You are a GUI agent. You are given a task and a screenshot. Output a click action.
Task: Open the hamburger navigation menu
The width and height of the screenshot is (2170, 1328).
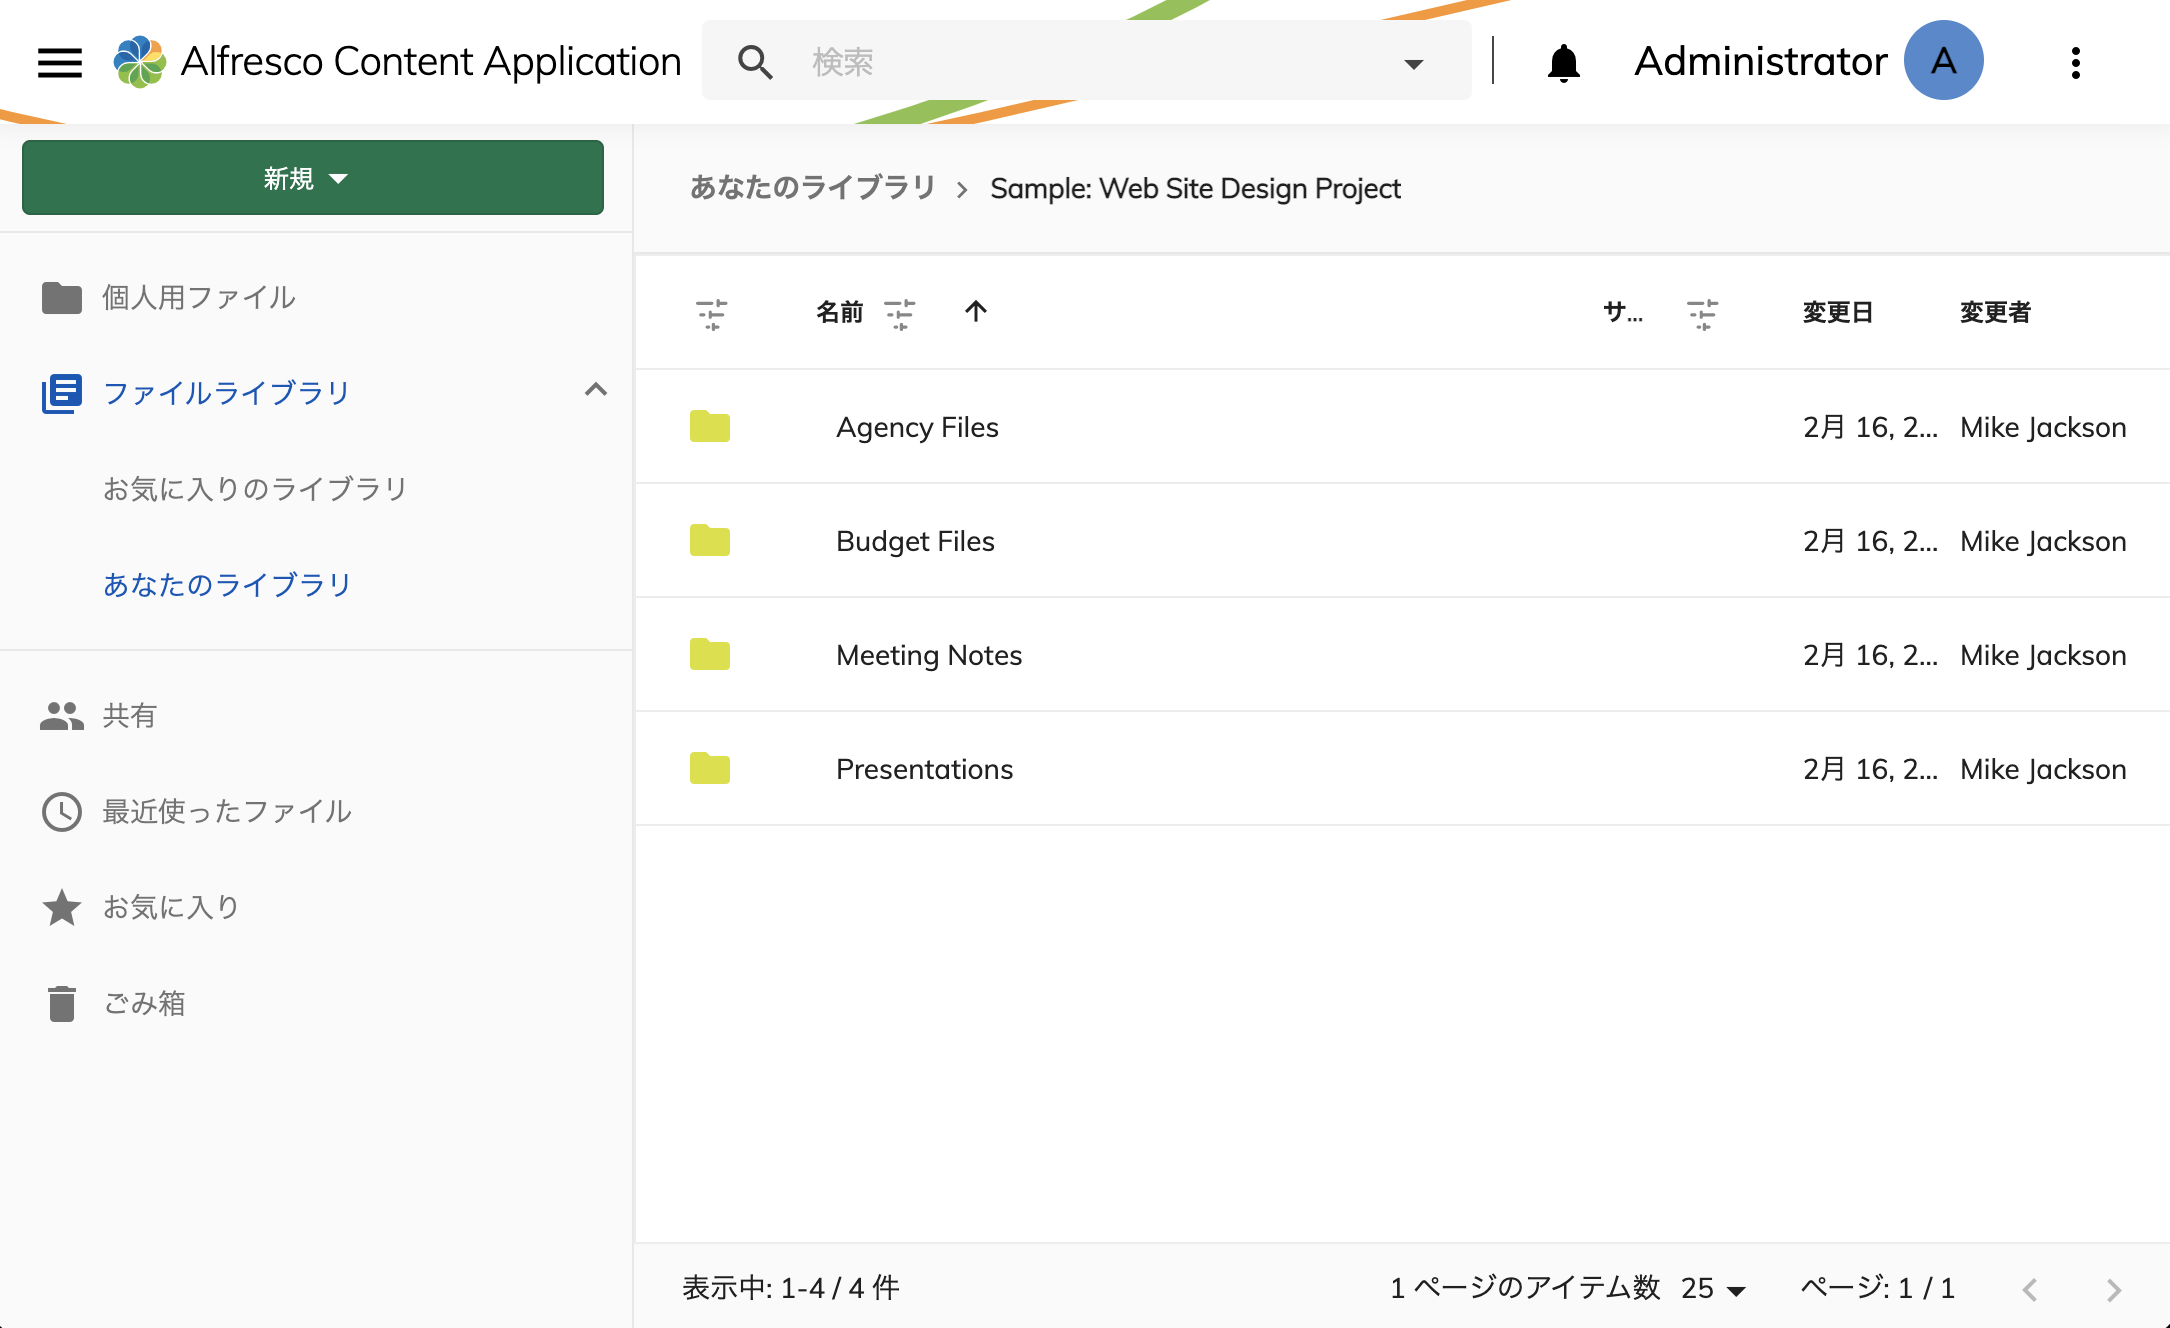coord(59,61)
